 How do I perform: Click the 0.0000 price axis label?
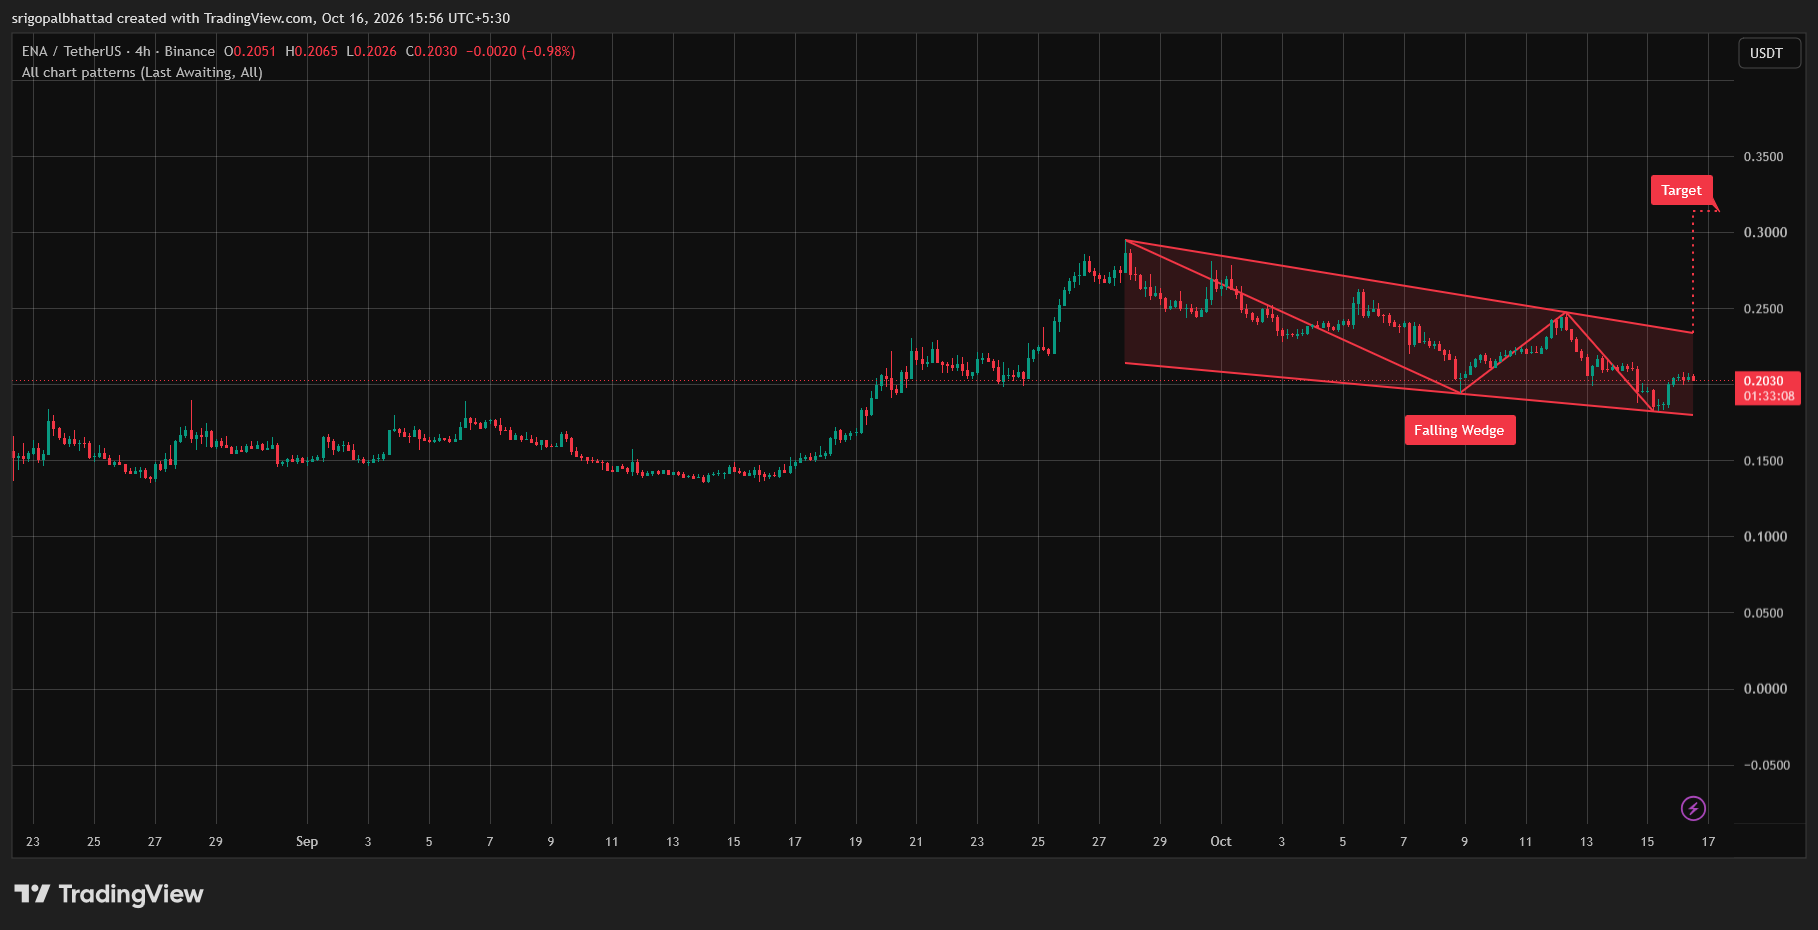[x=1765, y=689]
